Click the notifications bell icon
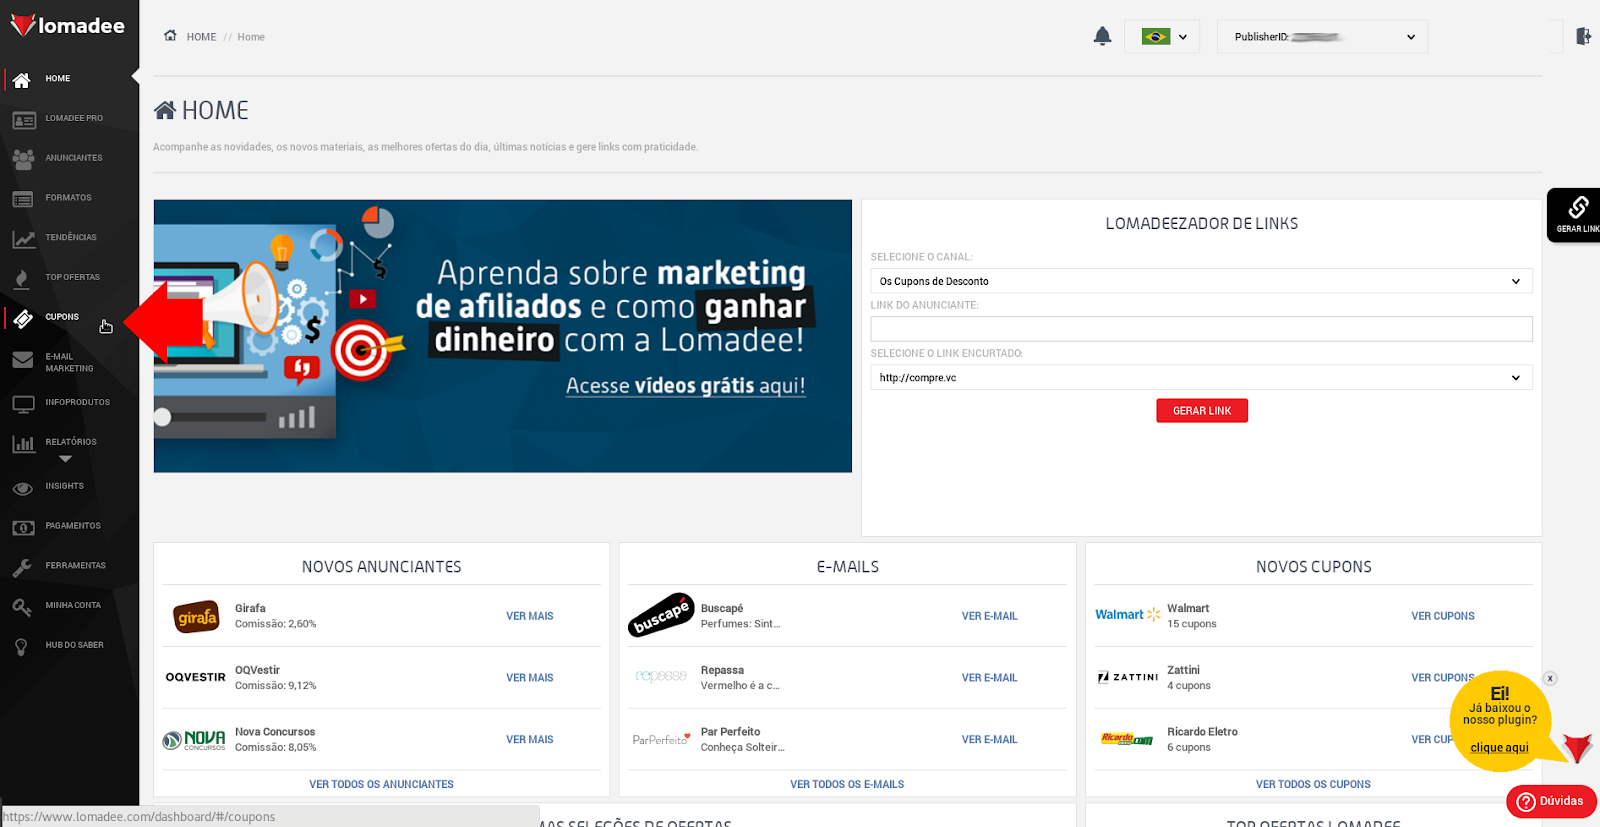This screenshot has width=1600, height=827. [1102, 36]
